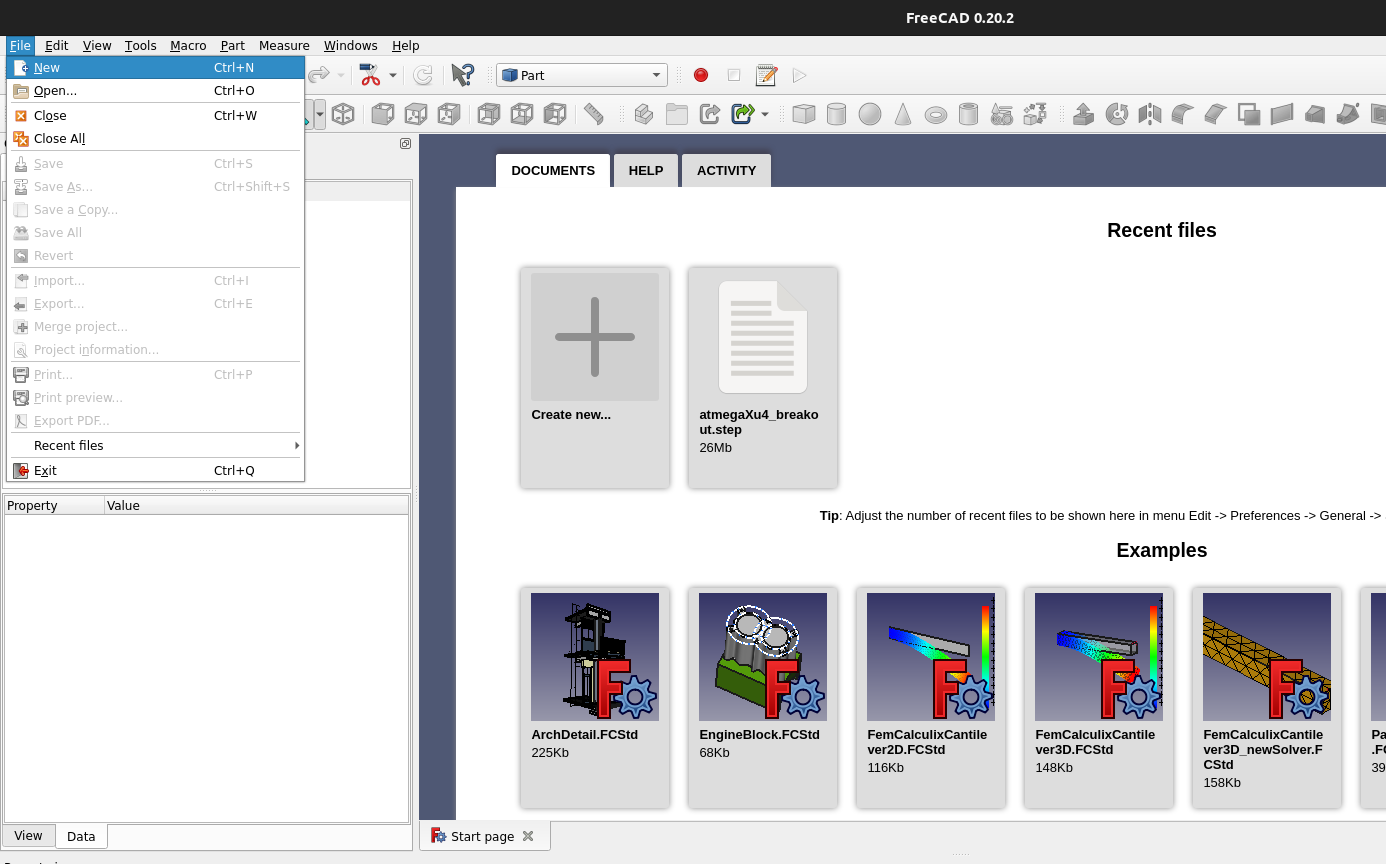This screenshot has width=1386, height=864.
Task: Open the Macro menu
Action: coord(188,46)
